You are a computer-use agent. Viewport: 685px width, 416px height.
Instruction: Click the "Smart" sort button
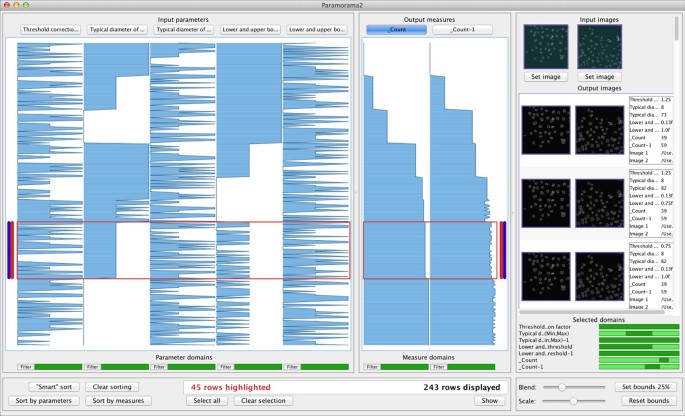click(x=54, y=387)
